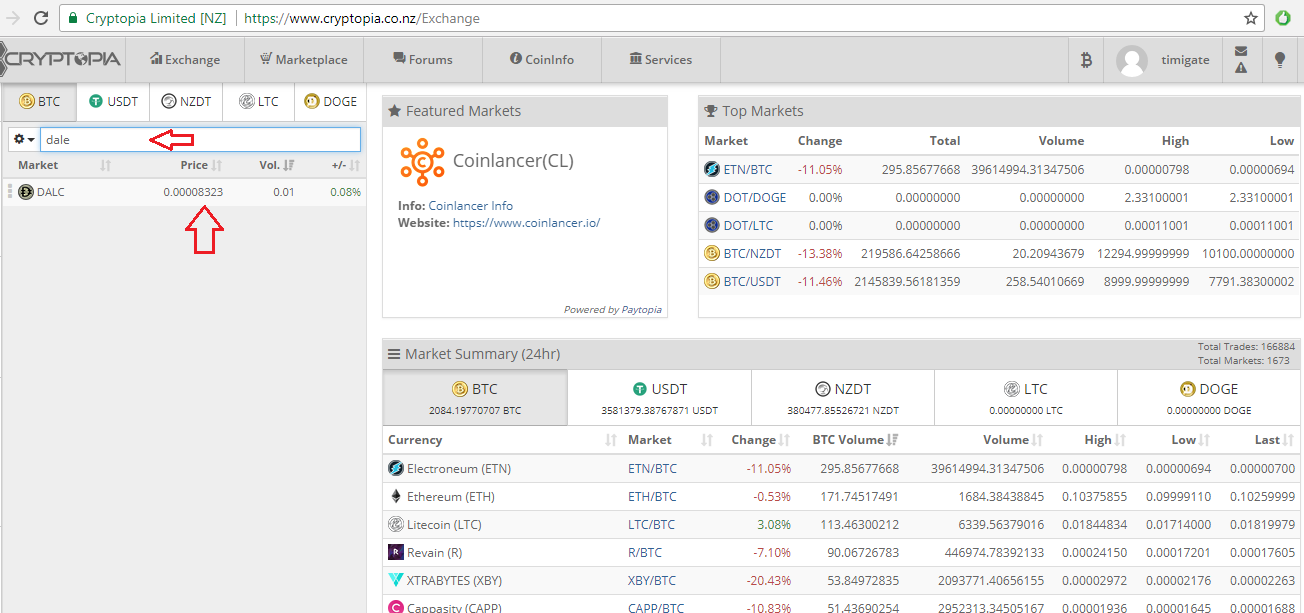Reload the page with the refresh button
The width and height of the screenshot is (1304, 613).
[41, 18]
